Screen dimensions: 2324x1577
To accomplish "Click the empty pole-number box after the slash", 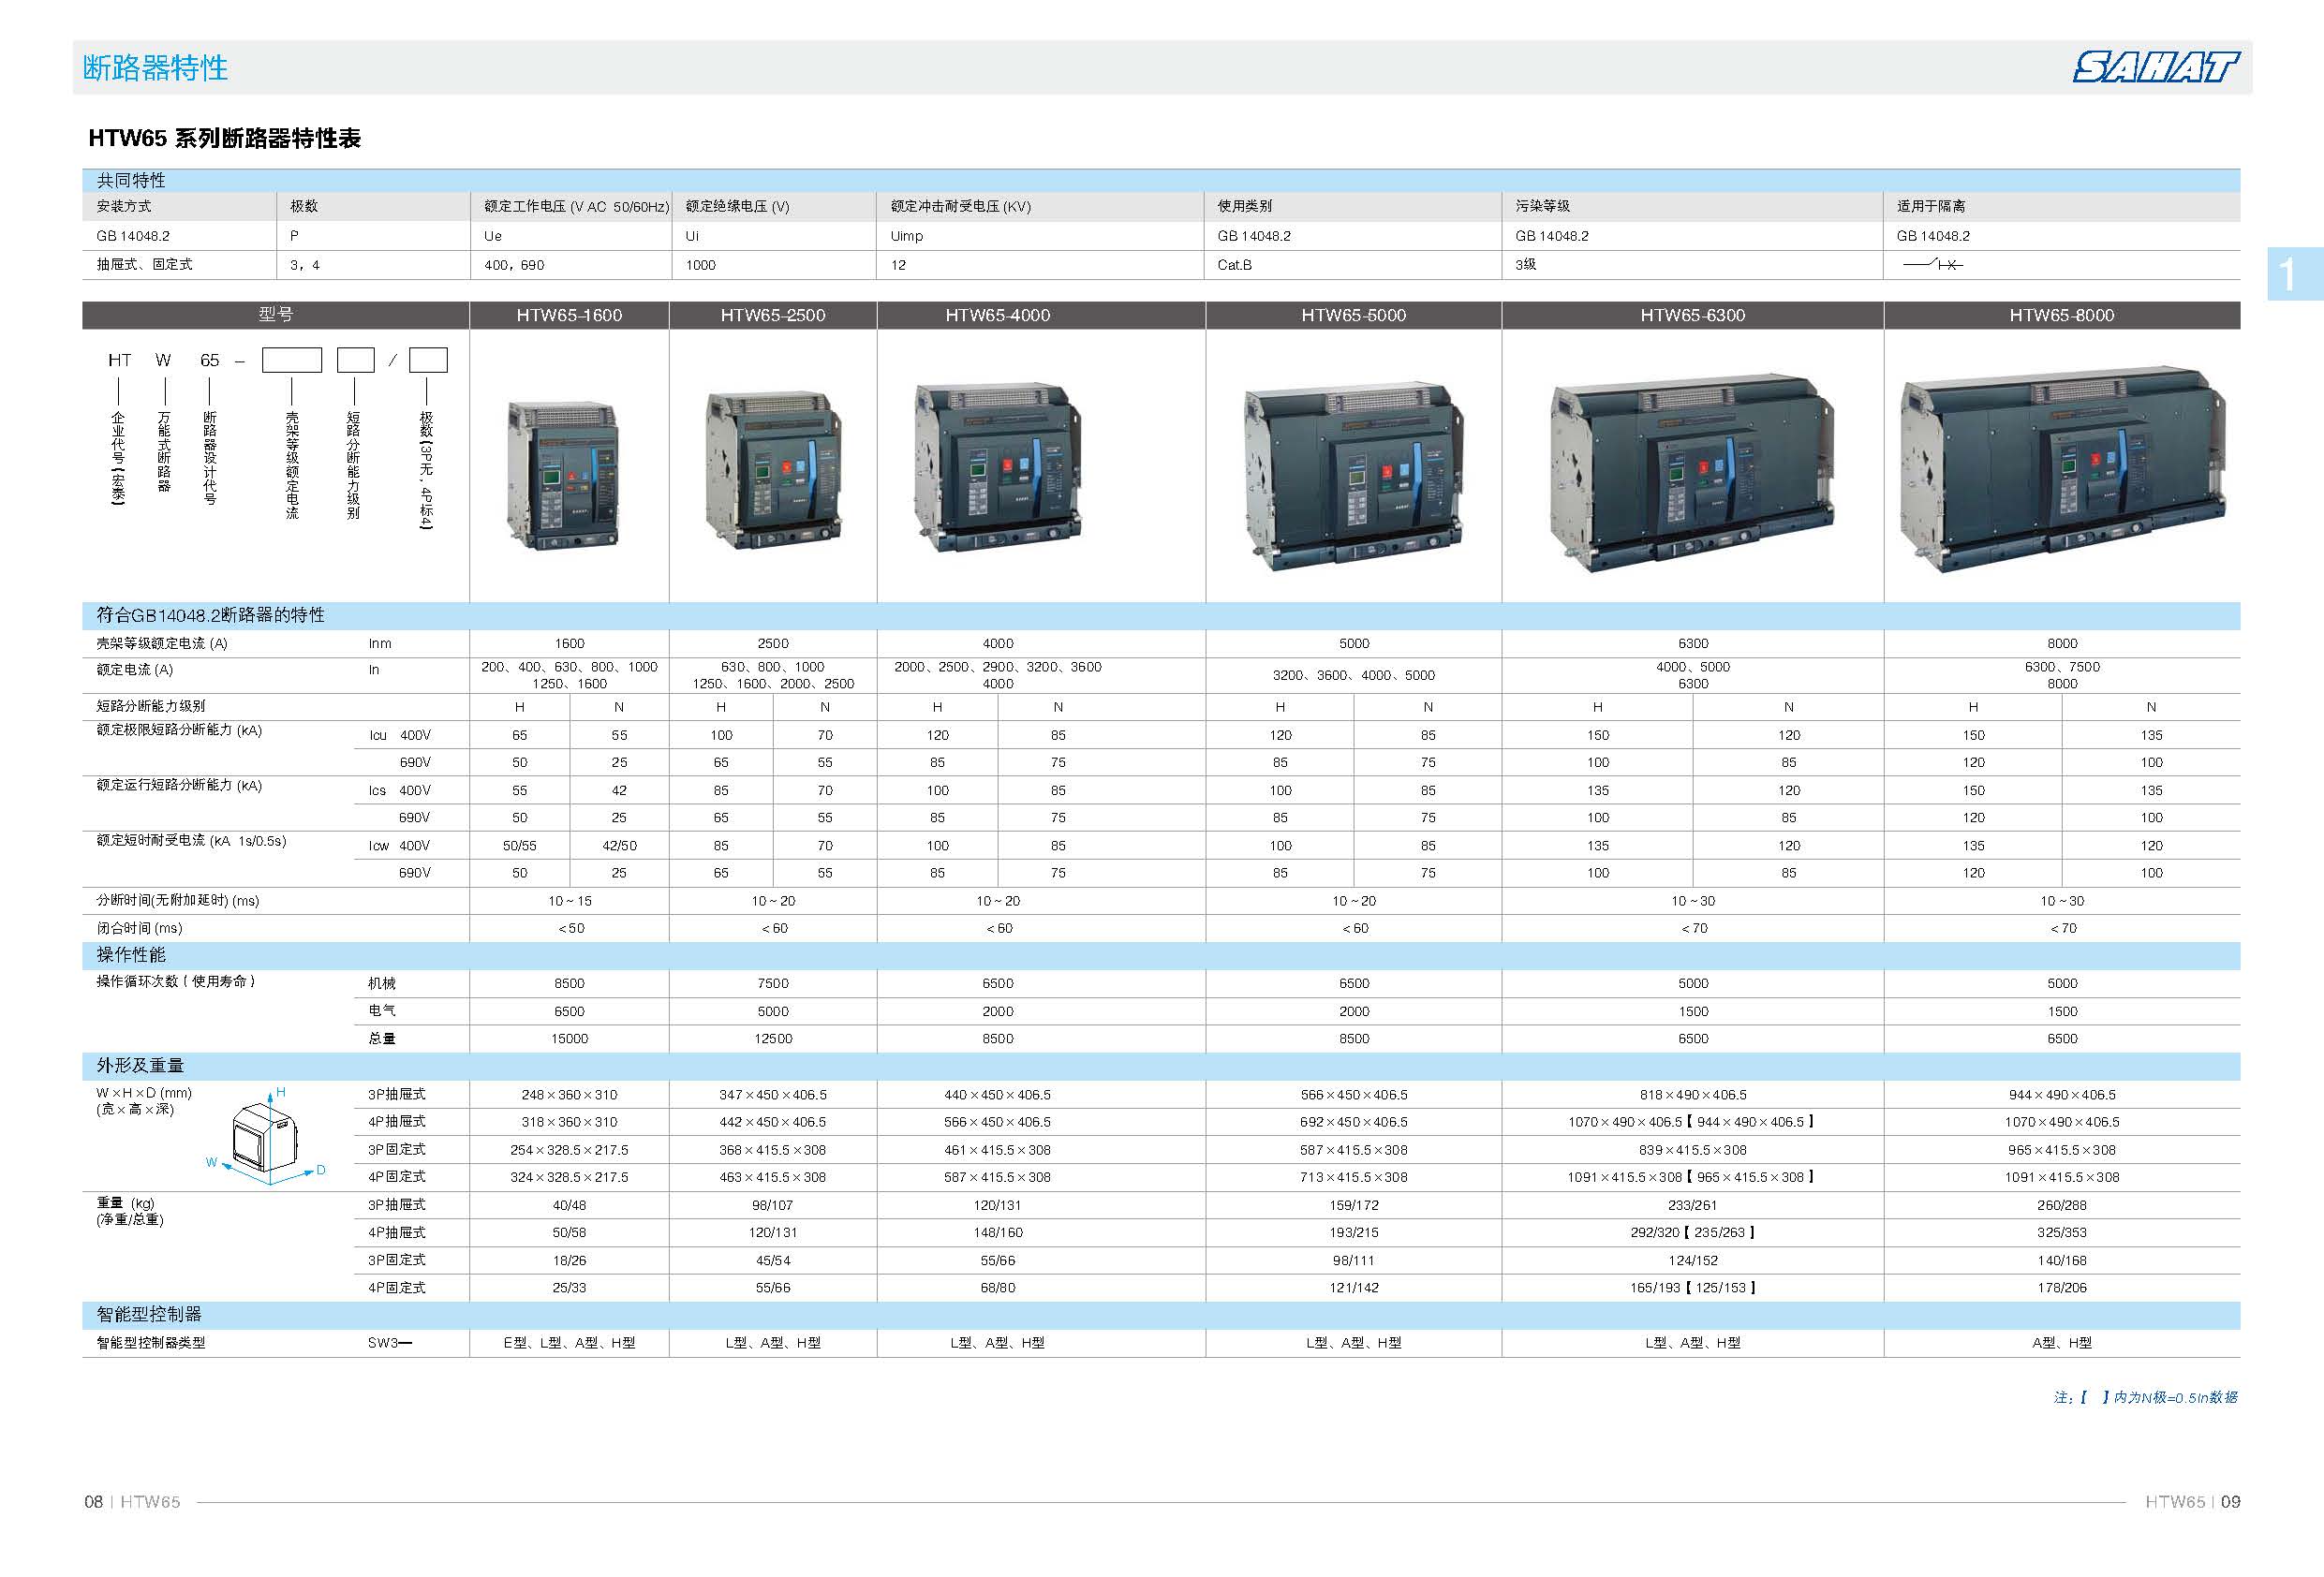I will 428,360.
